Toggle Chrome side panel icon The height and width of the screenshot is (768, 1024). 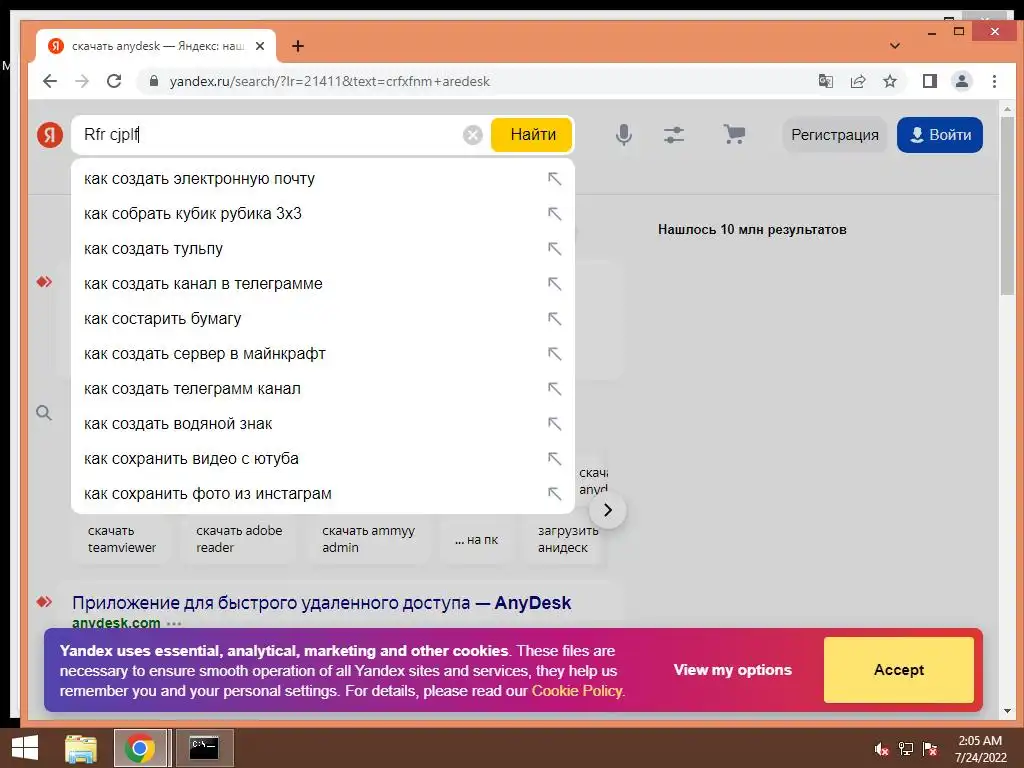click(930, 81)
